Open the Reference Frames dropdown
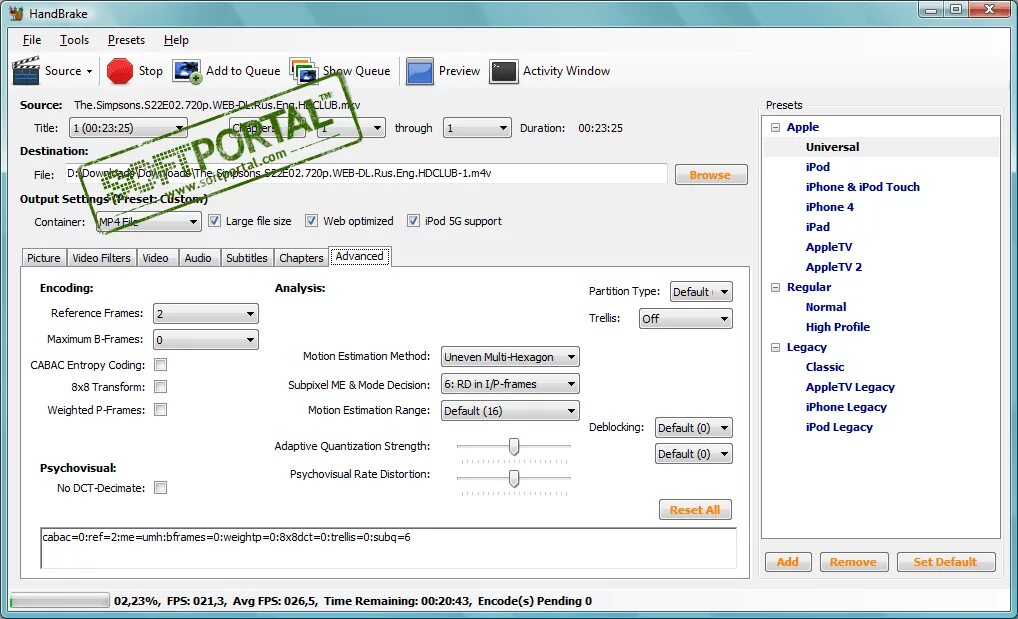1018x619 pixels. coord(206,314)
